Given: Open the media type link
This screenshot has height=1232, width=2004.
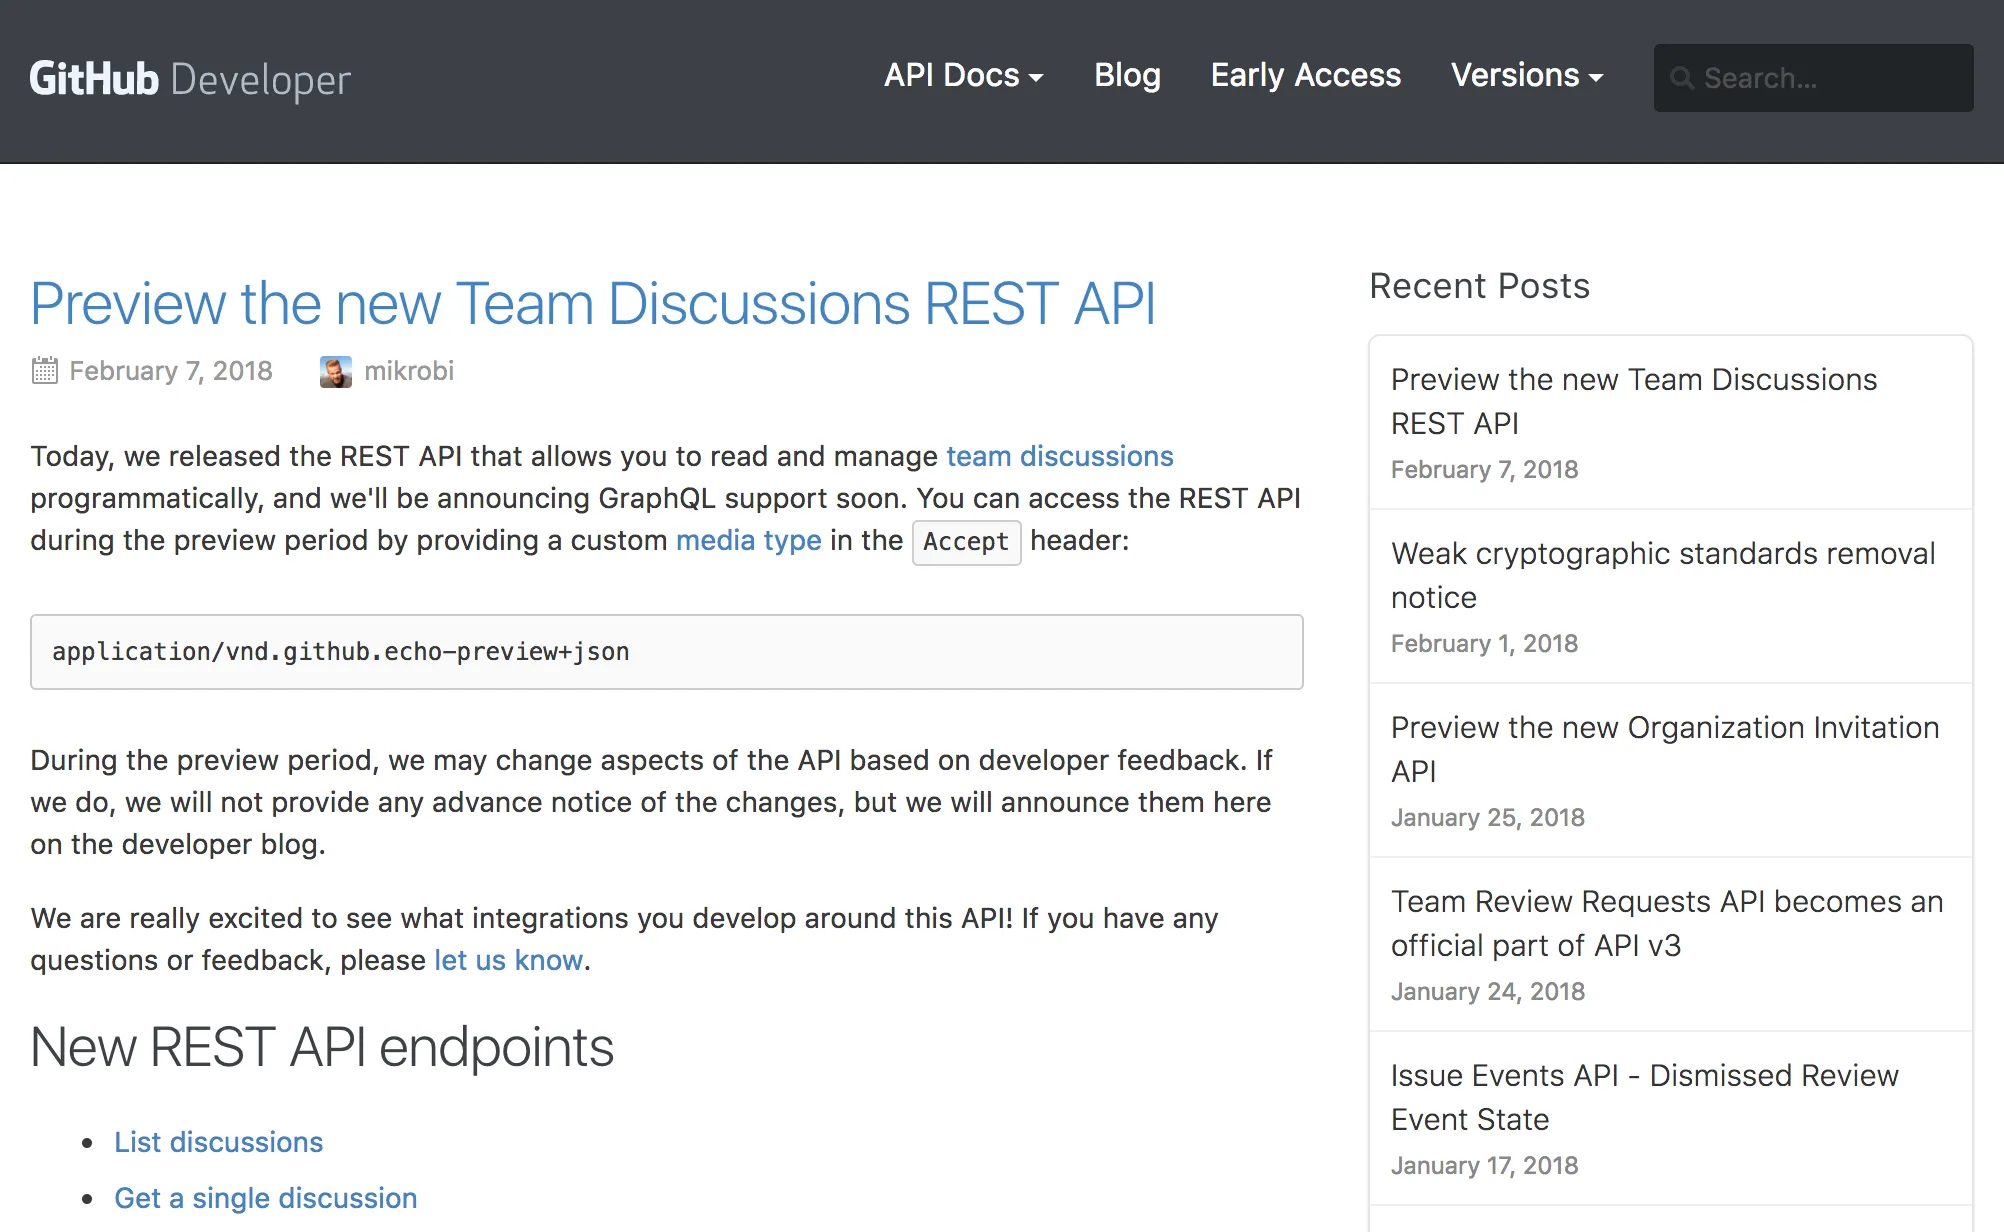Looking at the screenshot, I should click(748, 540).
